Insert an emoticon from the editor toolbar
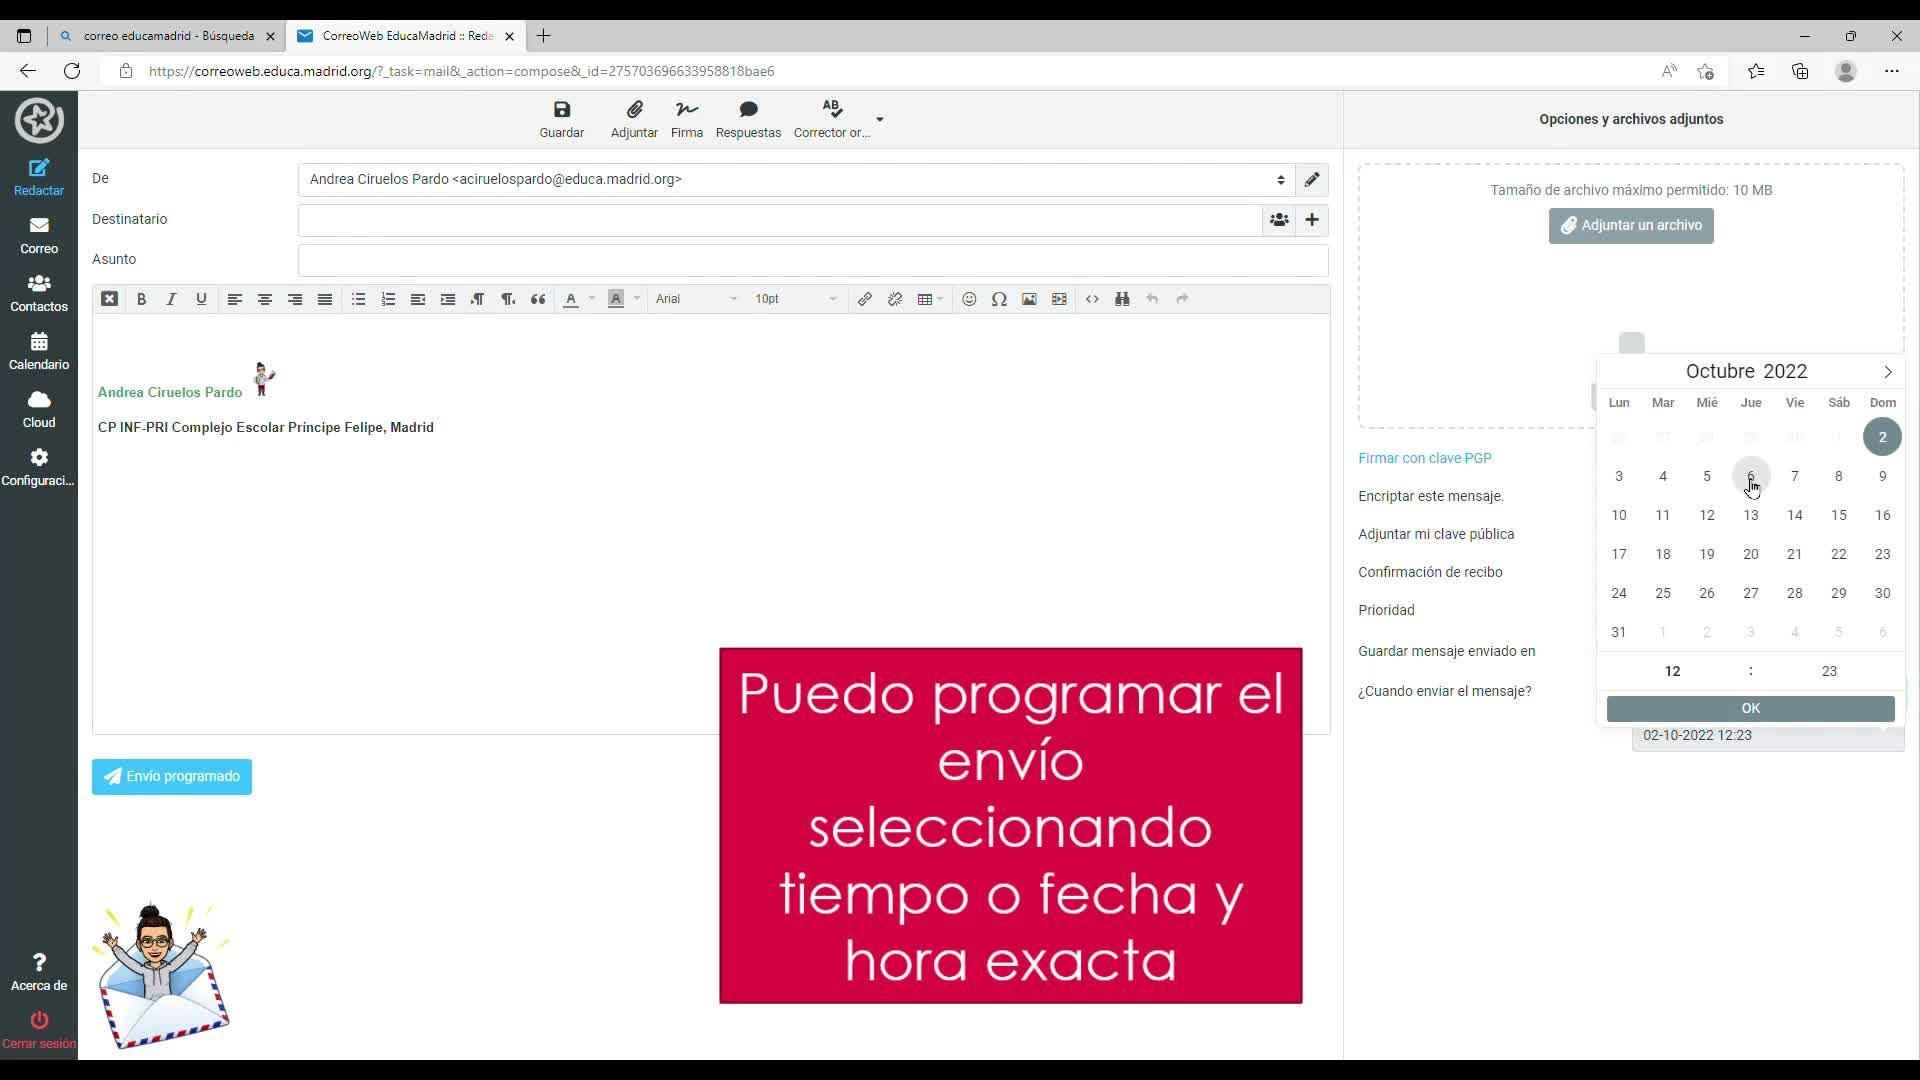This screenshot has height=1080, width=1920. pos(969,299)
